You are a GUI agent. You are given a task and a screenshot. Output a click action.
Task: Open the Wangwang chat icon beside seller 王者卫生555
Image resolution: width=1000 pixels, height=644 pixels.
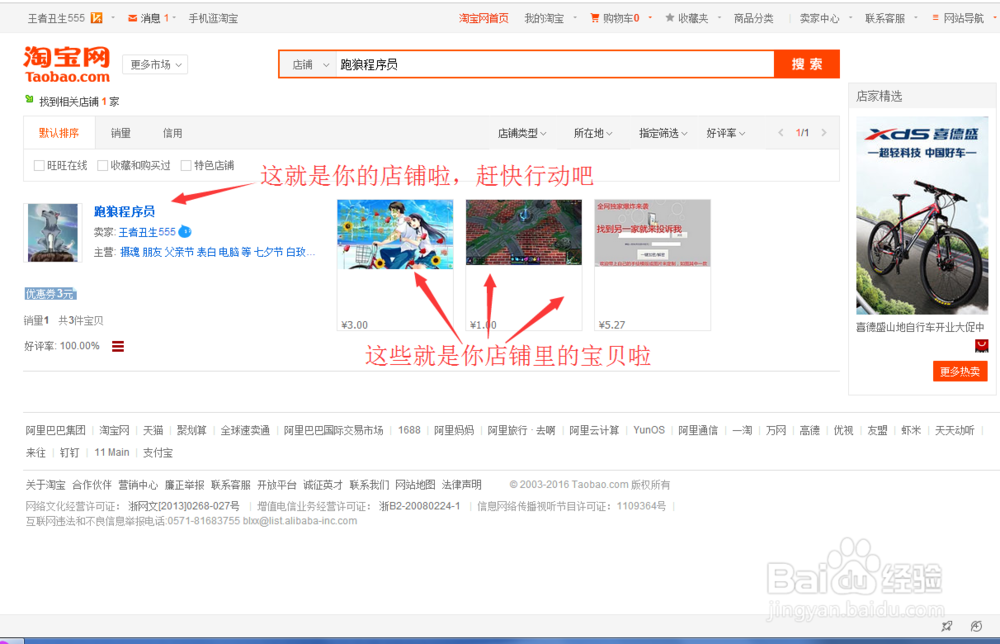coord(185,232)
